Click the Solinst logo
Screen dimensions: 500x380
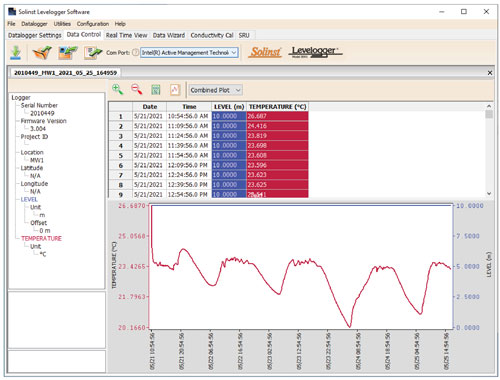pyautogui.click(x=265, y=52)
